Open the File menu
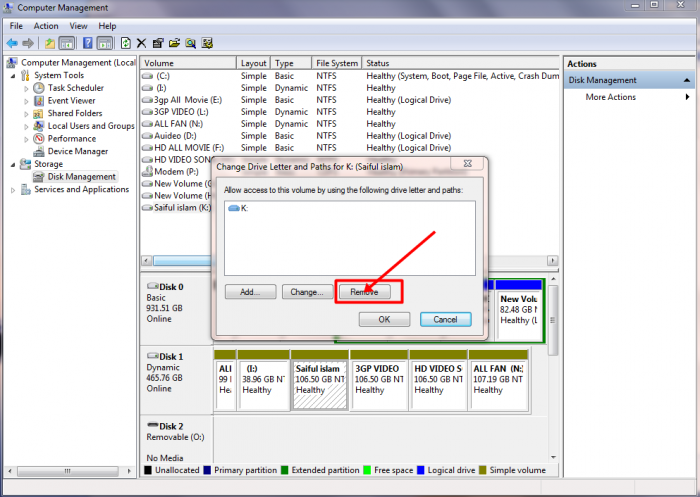Image resolution: width=700 pixels, height=497 pixels. 16,26
